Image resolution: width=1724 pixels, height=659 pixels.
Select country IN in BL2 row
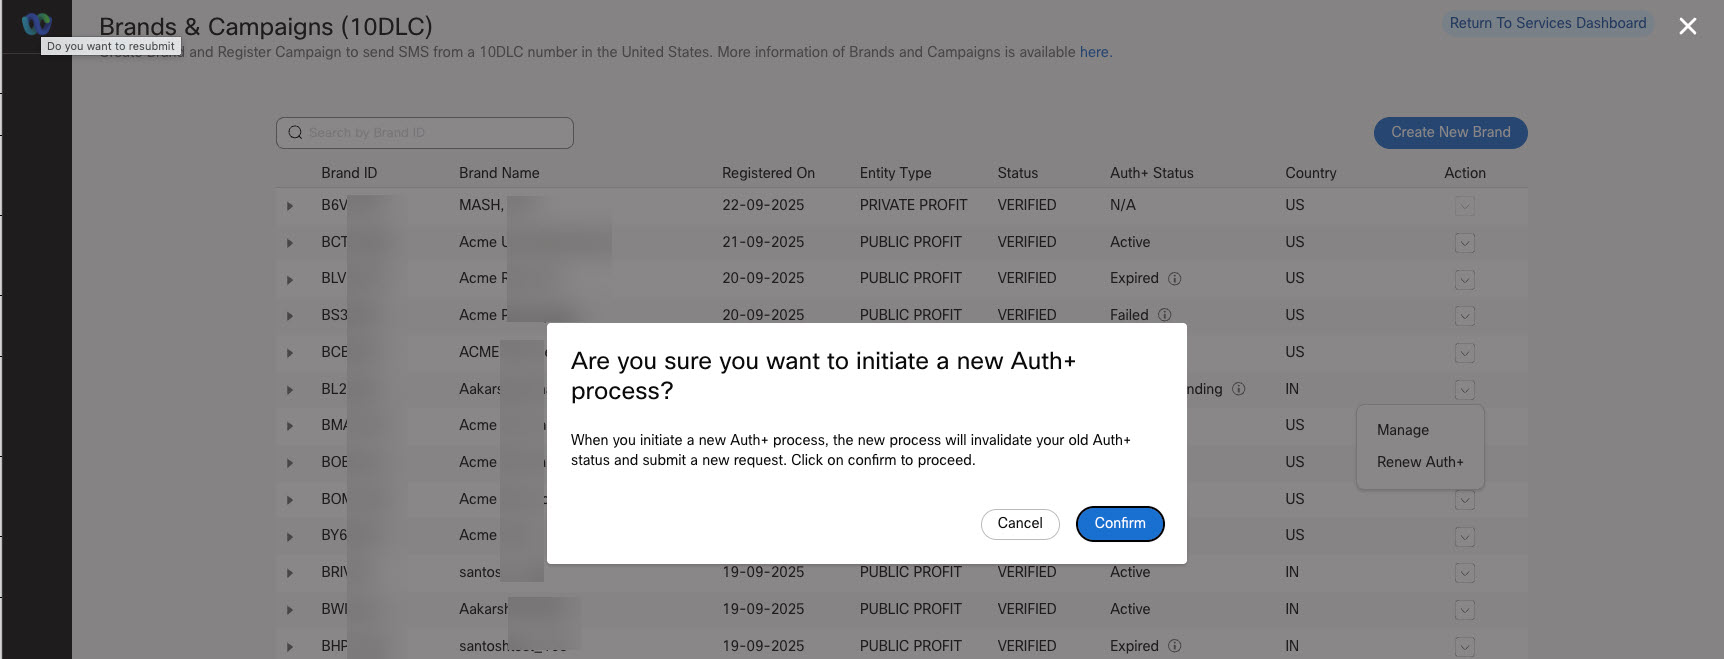[x=1292, y=389]
